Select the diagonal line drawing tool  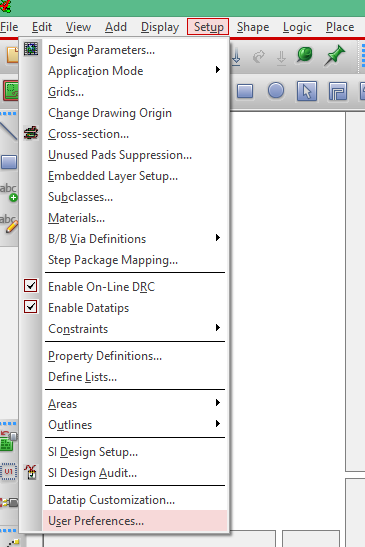click(x=8, y=131)
